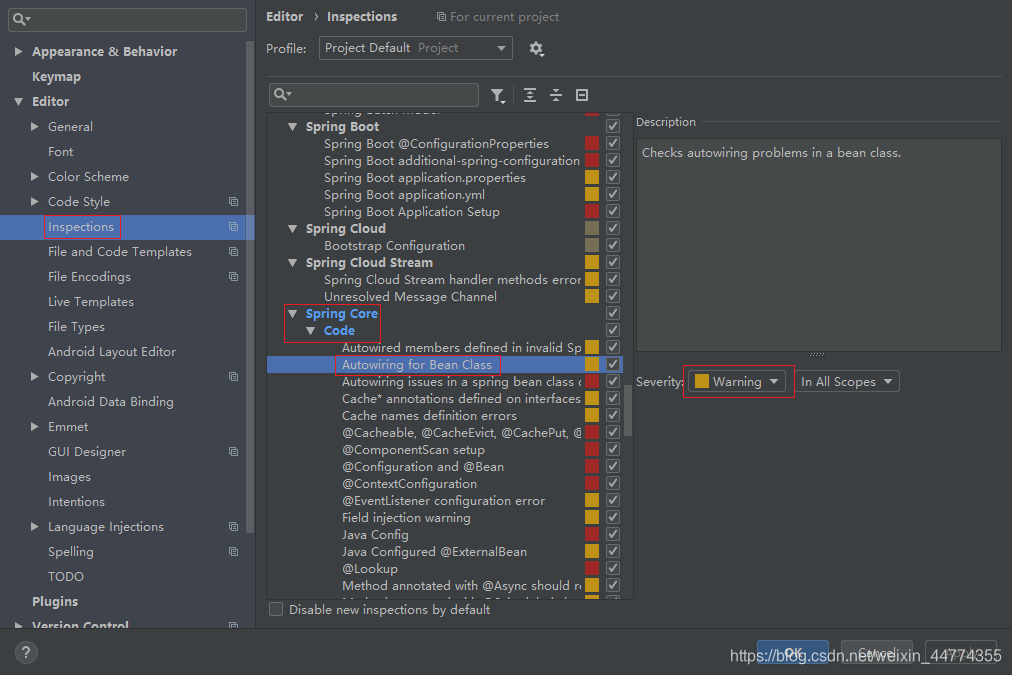Viewport: 1012px width, 675px height.
Task: Click the For current project icon
Action: 441,17
